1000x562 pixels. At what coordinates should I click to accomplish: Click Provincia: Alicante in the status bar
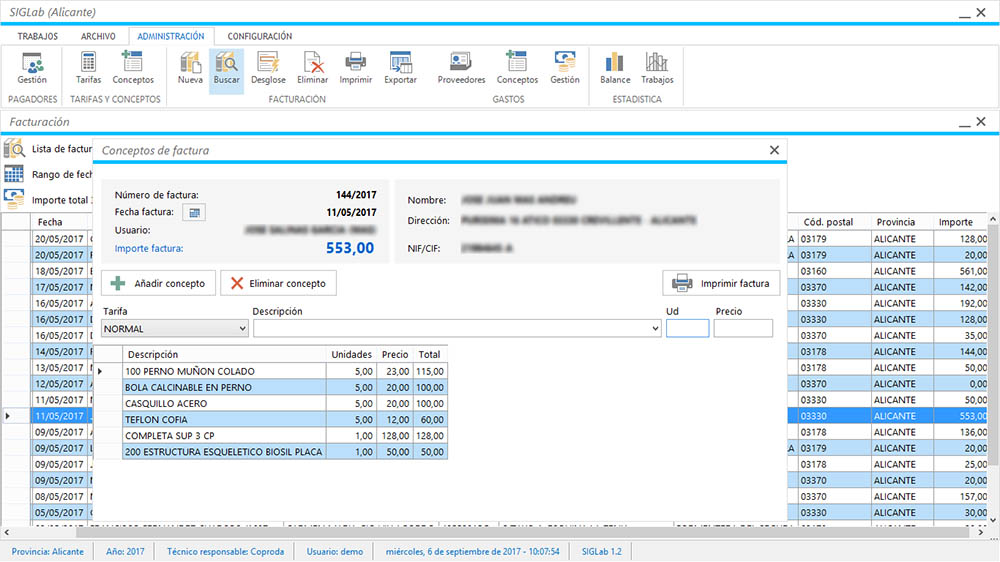pos(48,551)
